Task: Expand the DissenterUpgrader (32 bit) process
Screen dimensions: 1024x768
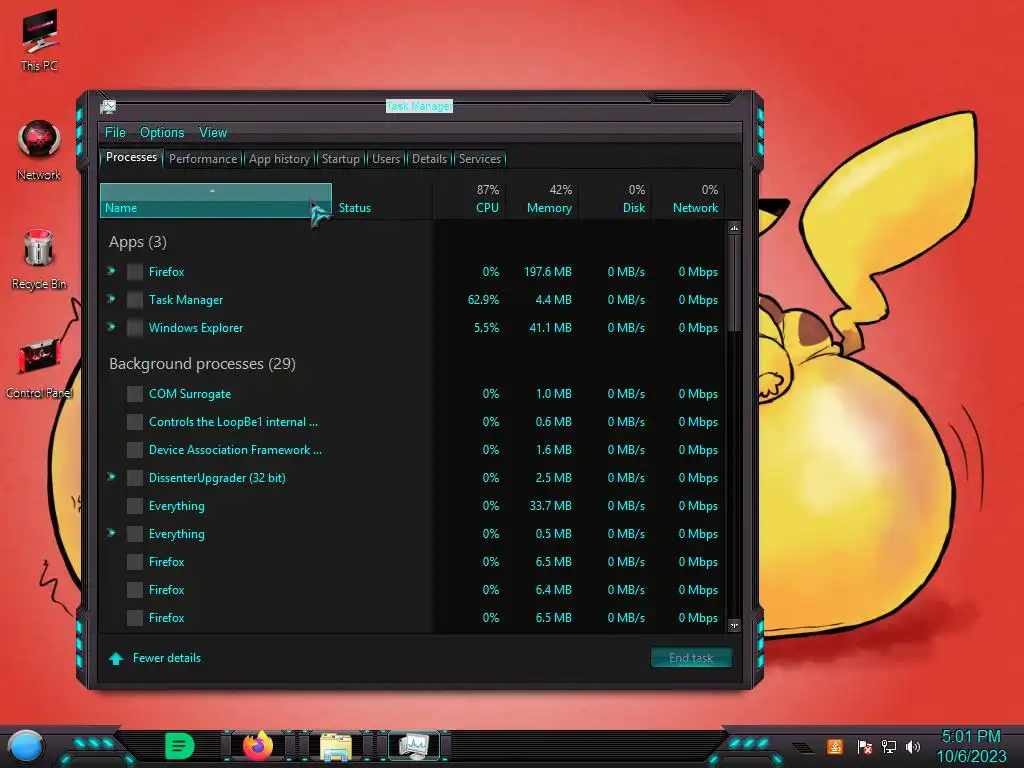Action: point(111,477)
